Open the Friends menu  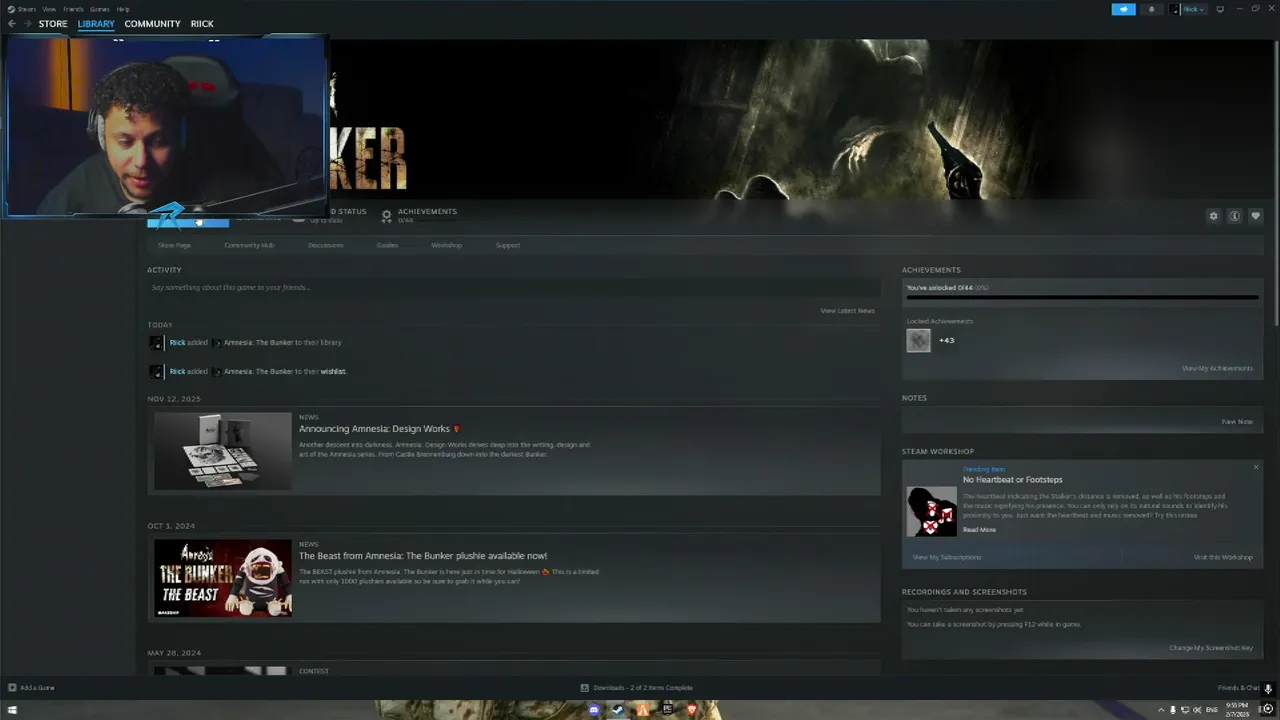pyautogui.click(x=73, y=9)
